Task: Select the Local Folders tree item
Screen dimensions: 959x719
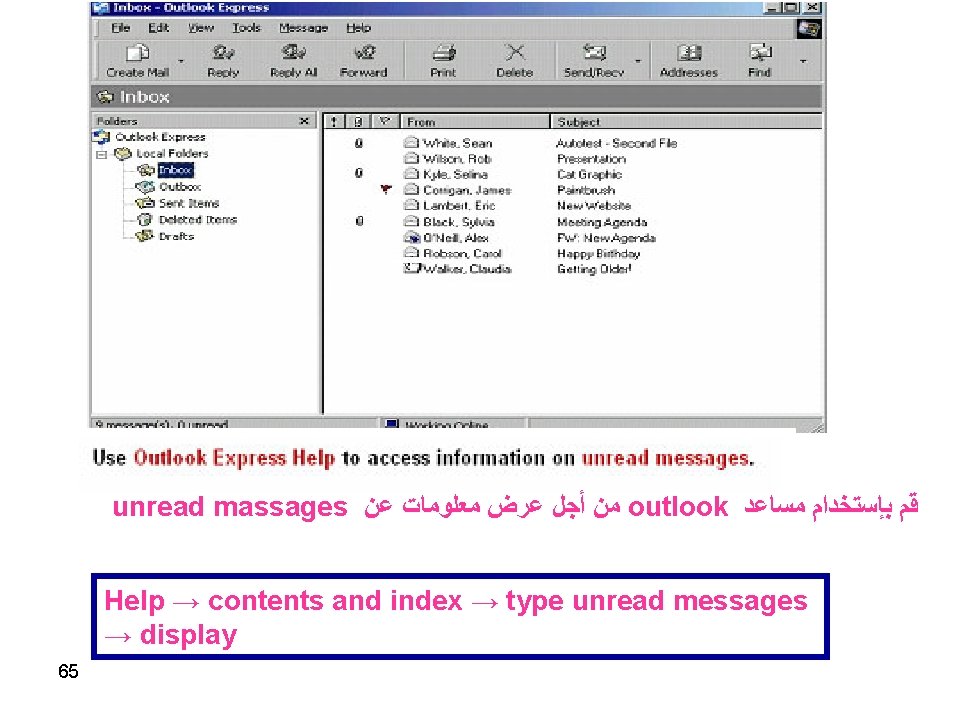Action: pyautogui.click(x=172, y=153)
